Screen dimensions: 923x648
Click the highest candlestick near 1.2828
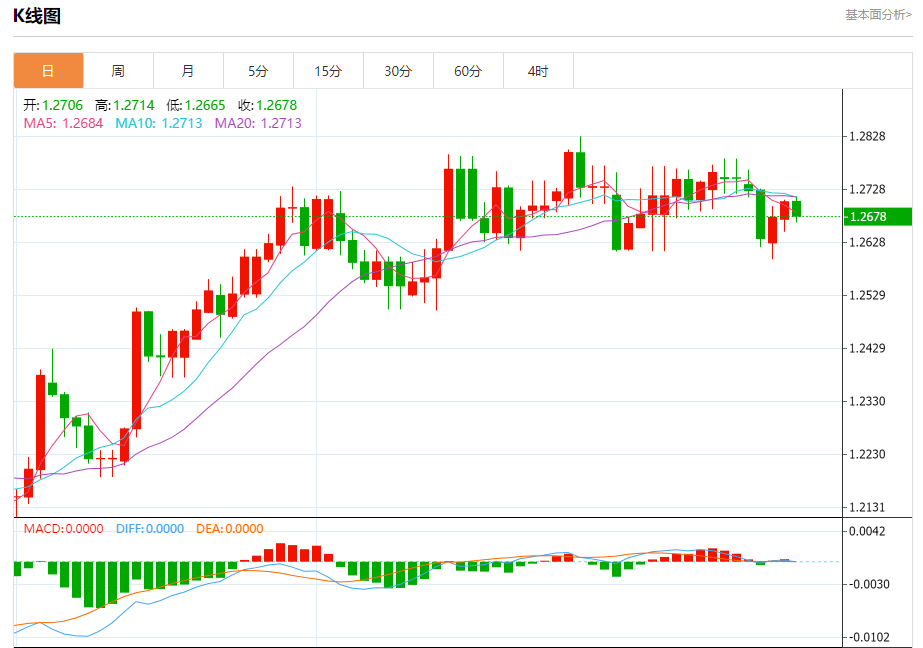pos(580,170)
